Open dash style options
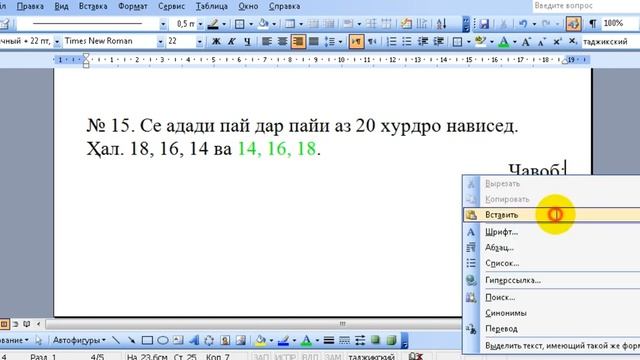Image resolution: width=640 pixels, height=360 pixels. pos(344,340)
